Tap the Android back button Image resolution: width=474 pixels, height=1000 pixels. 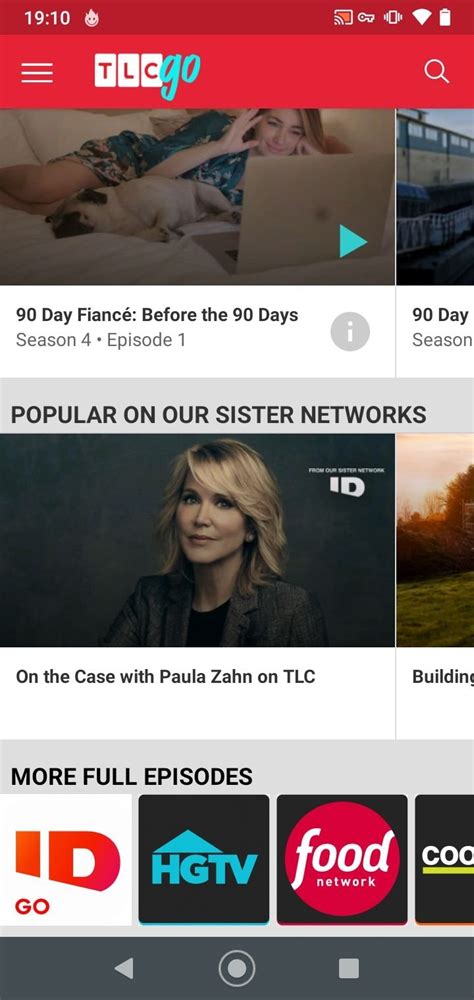point(124,969)
